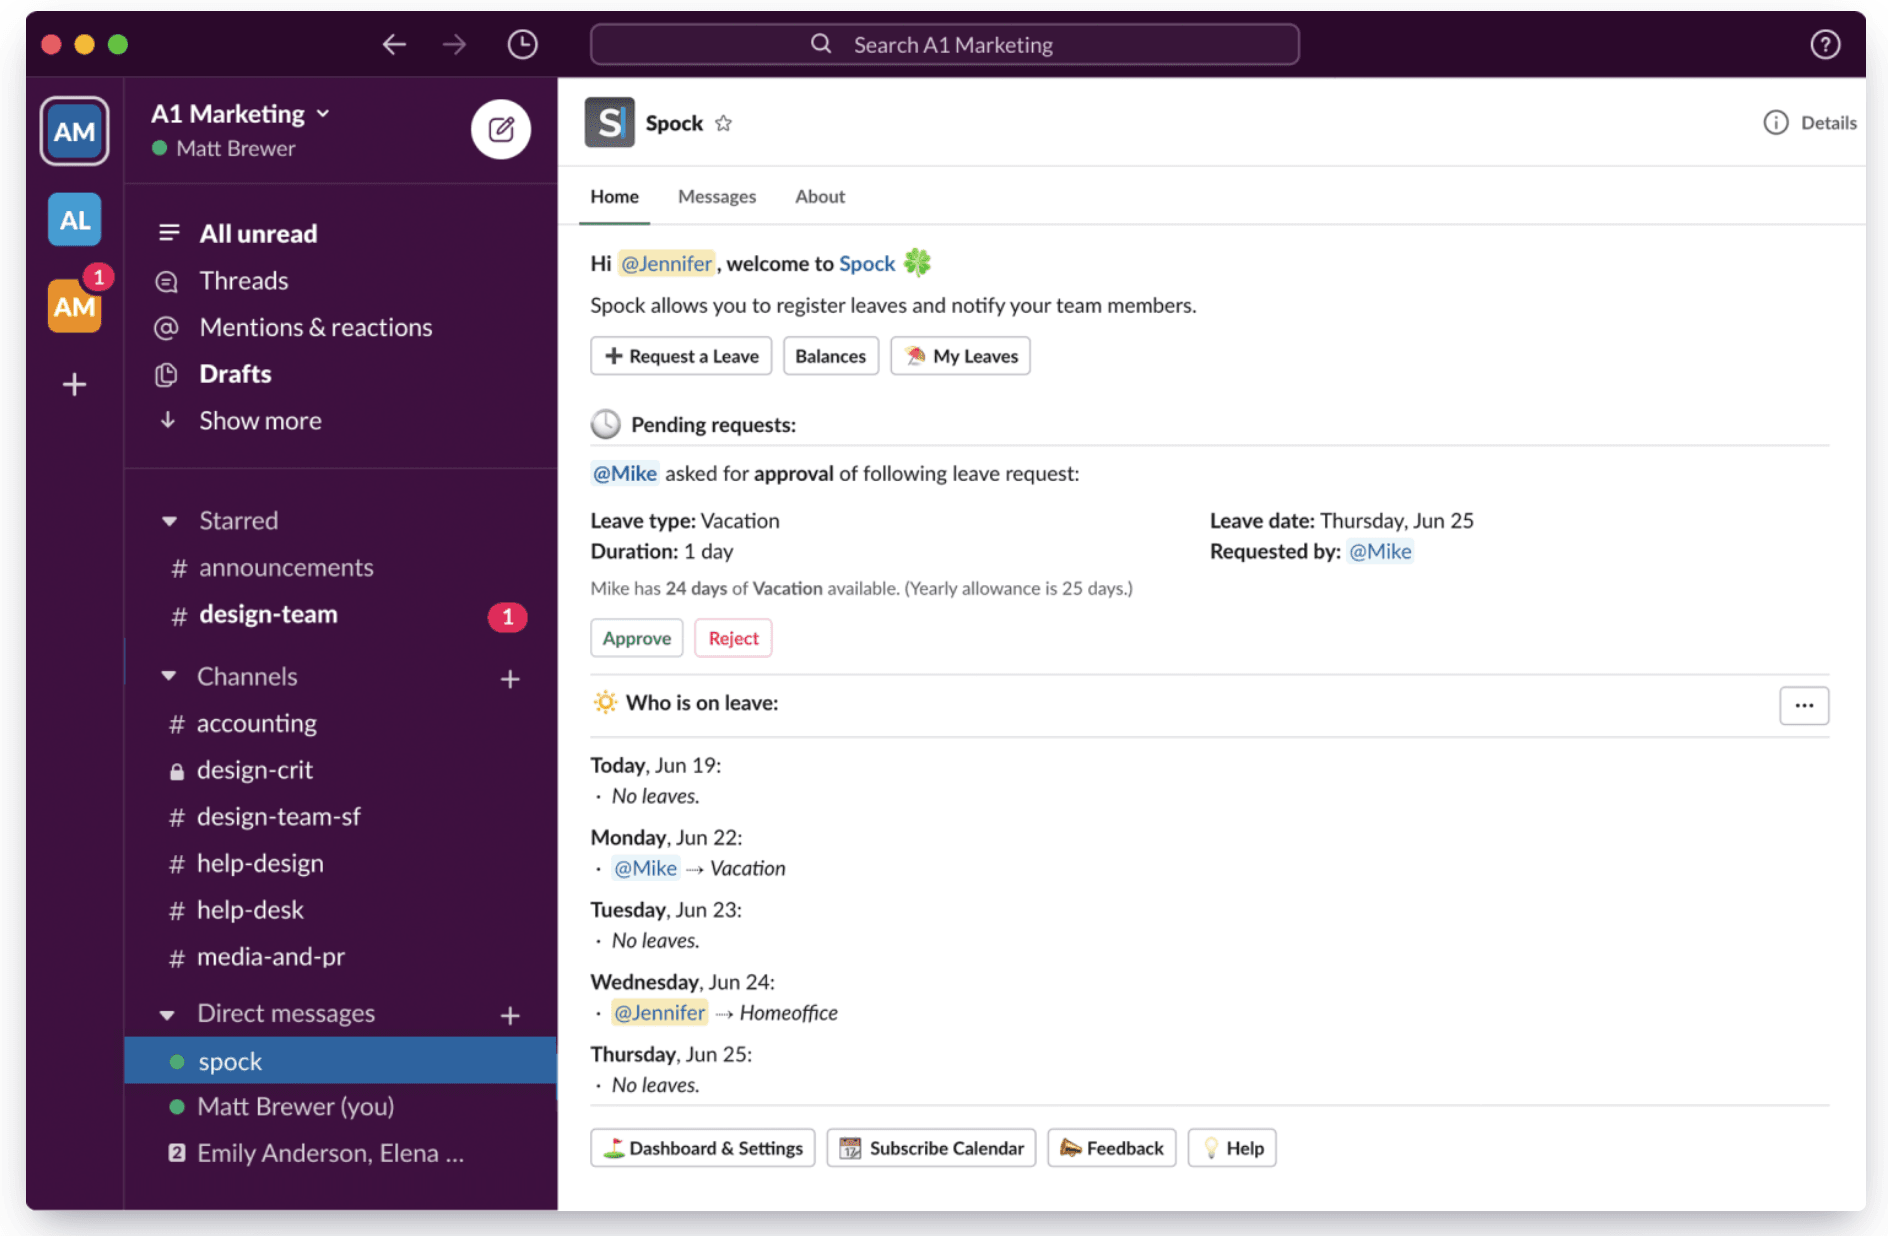Switch to the Messages tab
The image size is (1888, 1236).
[716, 197]
